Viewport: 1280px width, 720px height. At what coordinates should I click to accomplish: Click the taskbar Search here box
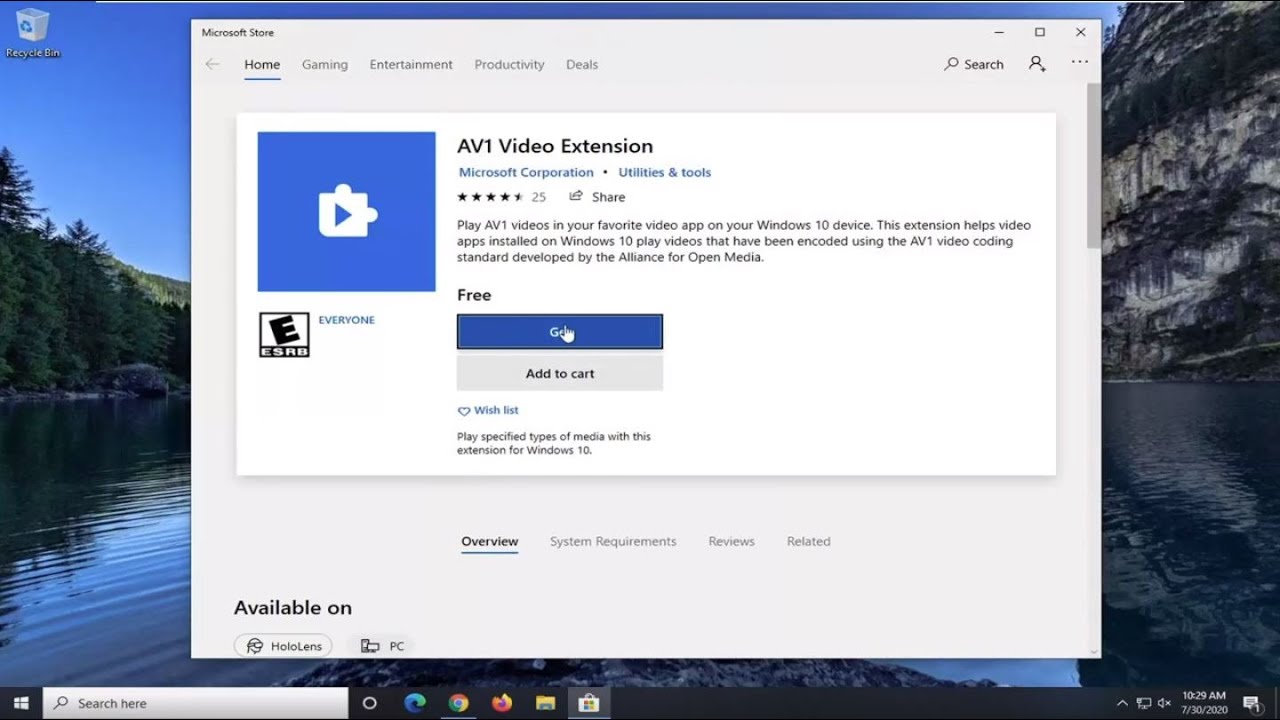pyautogui.click(x=196, y=703)
